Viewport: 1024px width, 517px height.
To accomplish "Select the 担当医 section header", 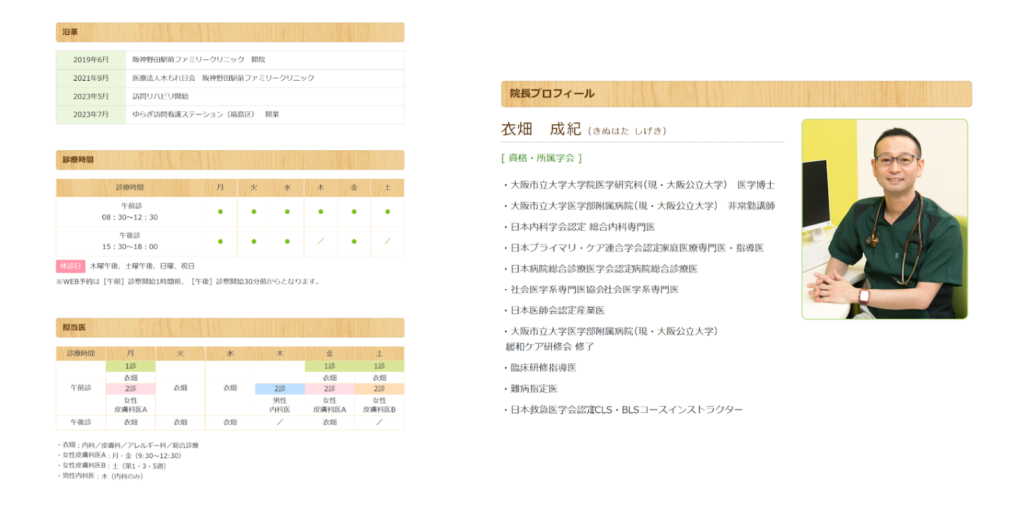I will tap(230, 327).
